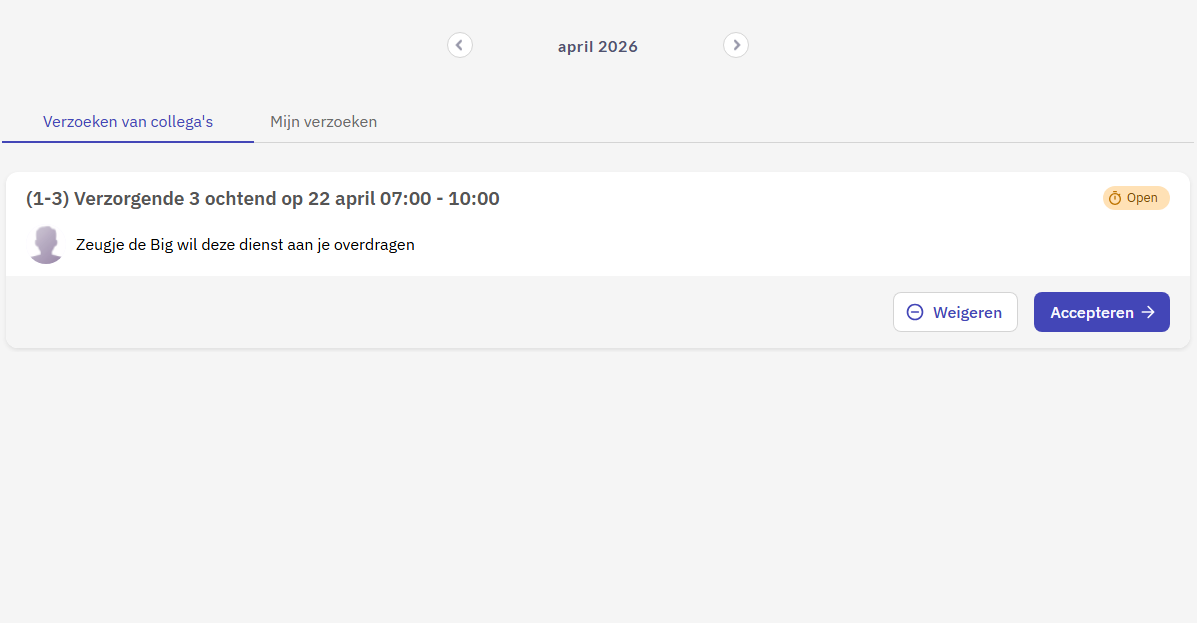Click the grey footer of request card
The height and width of the screenshot is (623, 1197).
(x=450, y=312)
